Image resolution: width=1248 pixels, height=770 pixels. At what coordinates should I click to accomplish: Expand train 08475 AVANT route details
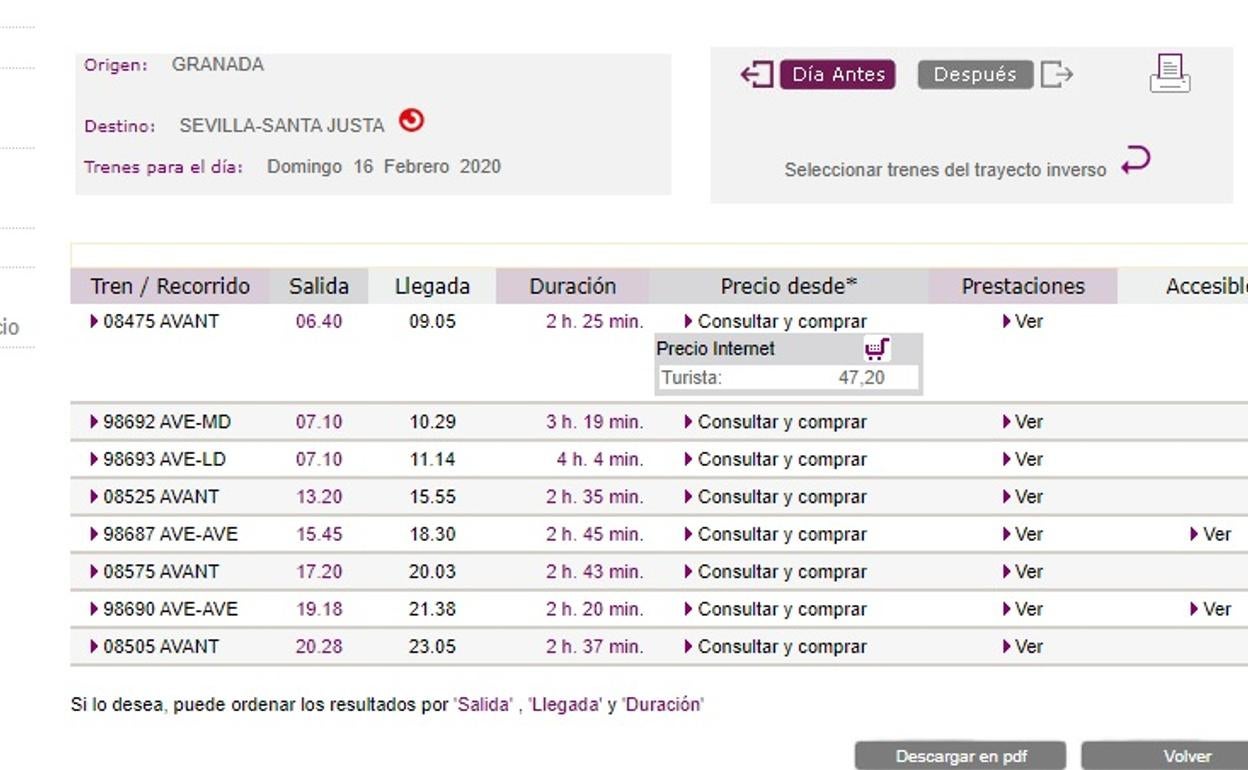tap(154, 322)
